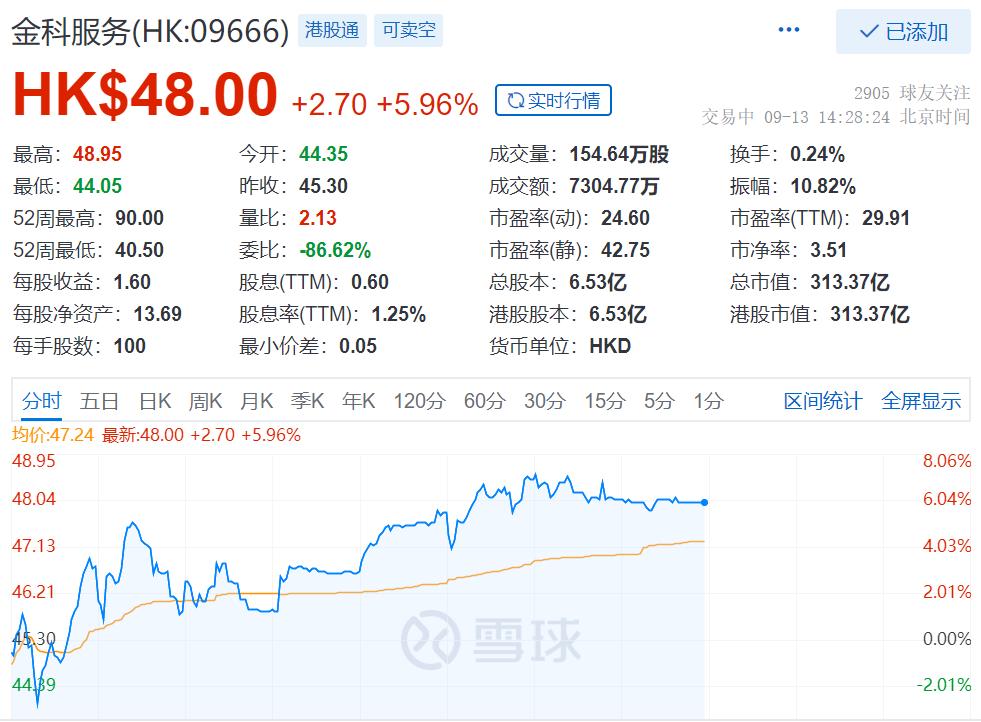Switch to the 月K chart tab

(257, 401)
